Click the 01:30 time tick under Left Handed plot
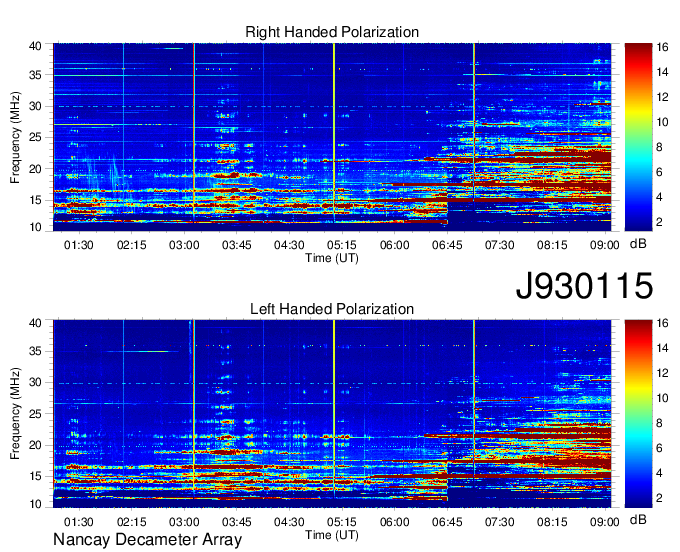The height and width of the screenshot is (552, 680). tap(78, 522)
